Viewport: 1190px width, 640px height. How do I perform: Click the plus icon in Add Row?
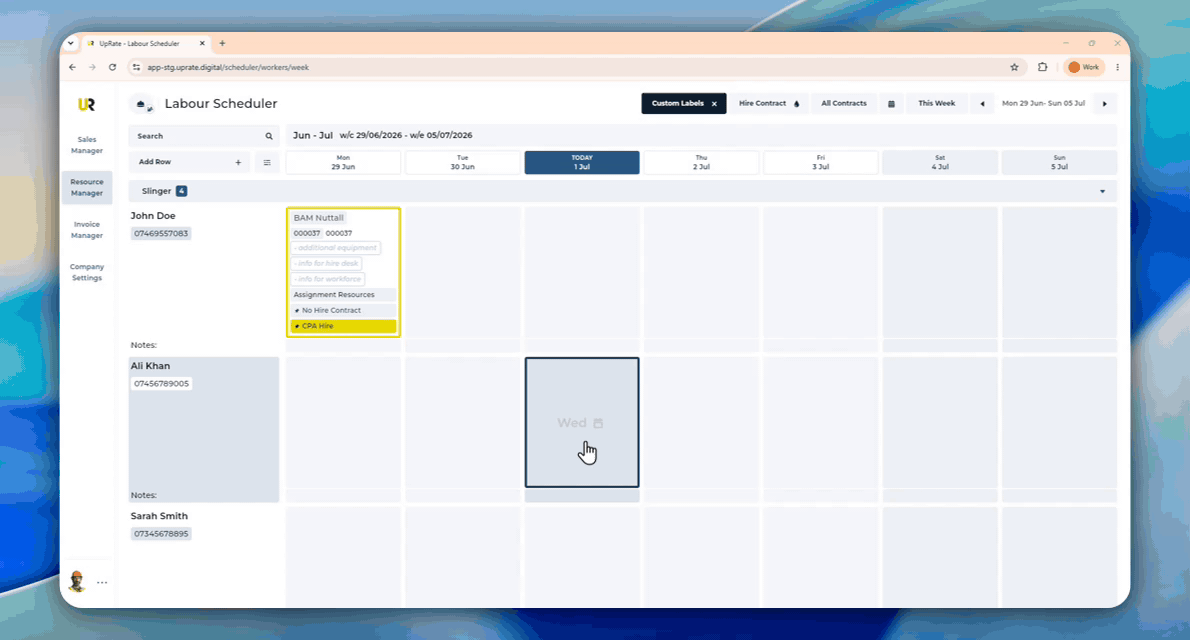238,162
